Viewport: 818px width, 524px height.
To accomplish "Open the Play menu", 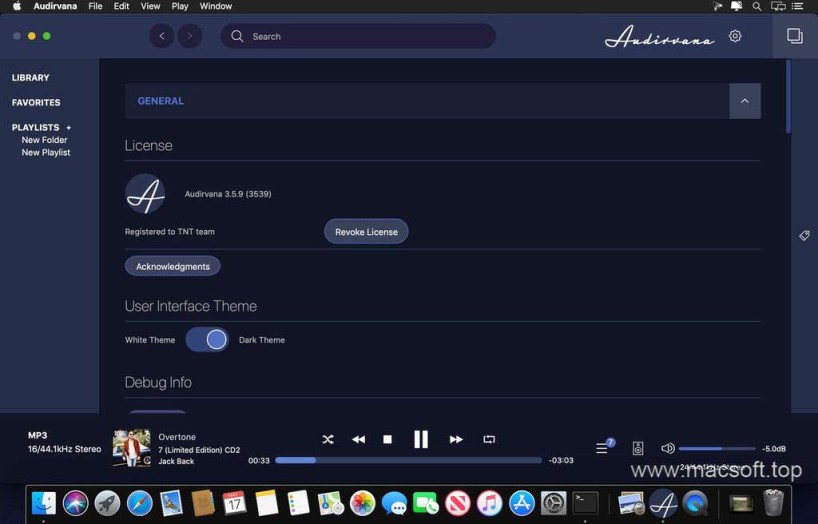I will tap(180, 6).
